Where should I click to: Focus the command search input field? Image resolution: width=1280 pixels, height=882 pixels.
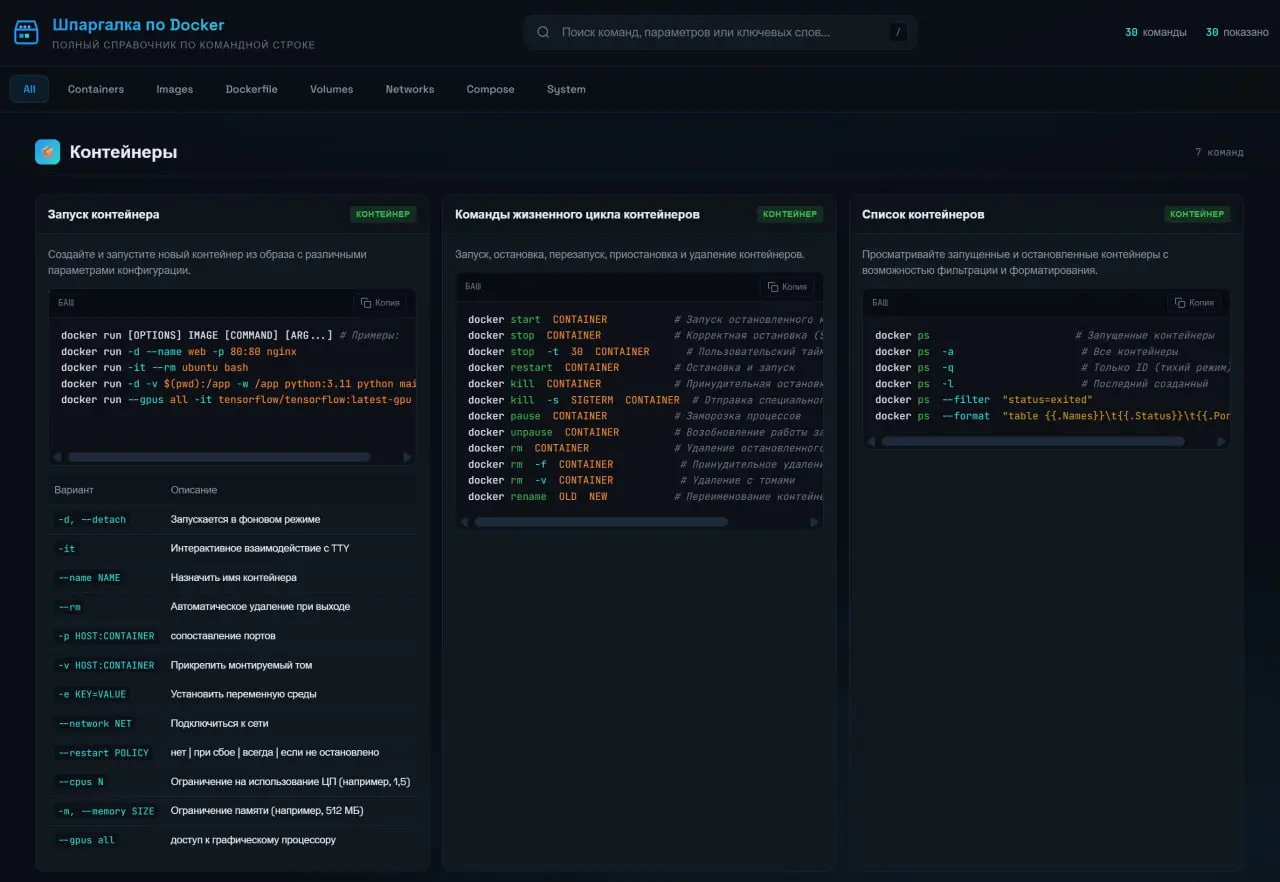(x=720, y=32)
